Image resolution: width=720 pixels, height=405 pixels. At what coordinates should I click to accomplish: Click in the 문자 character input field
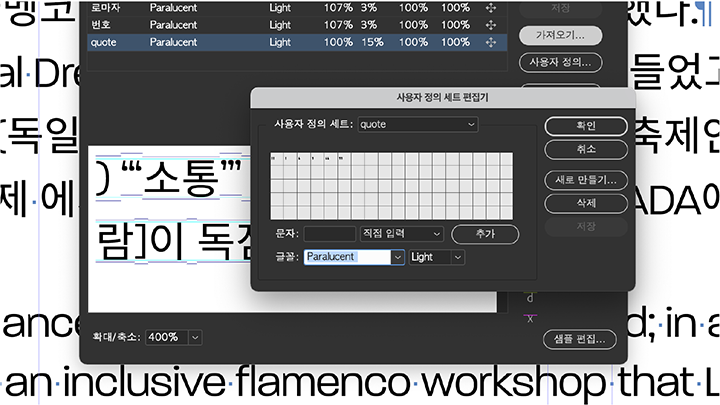(x=330, y=234)
